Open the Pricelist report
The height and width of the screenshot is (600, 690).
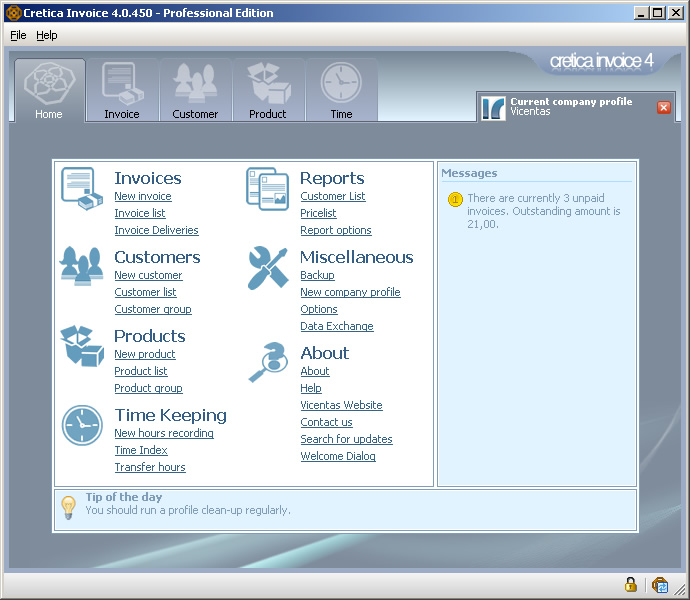[318, 213]
